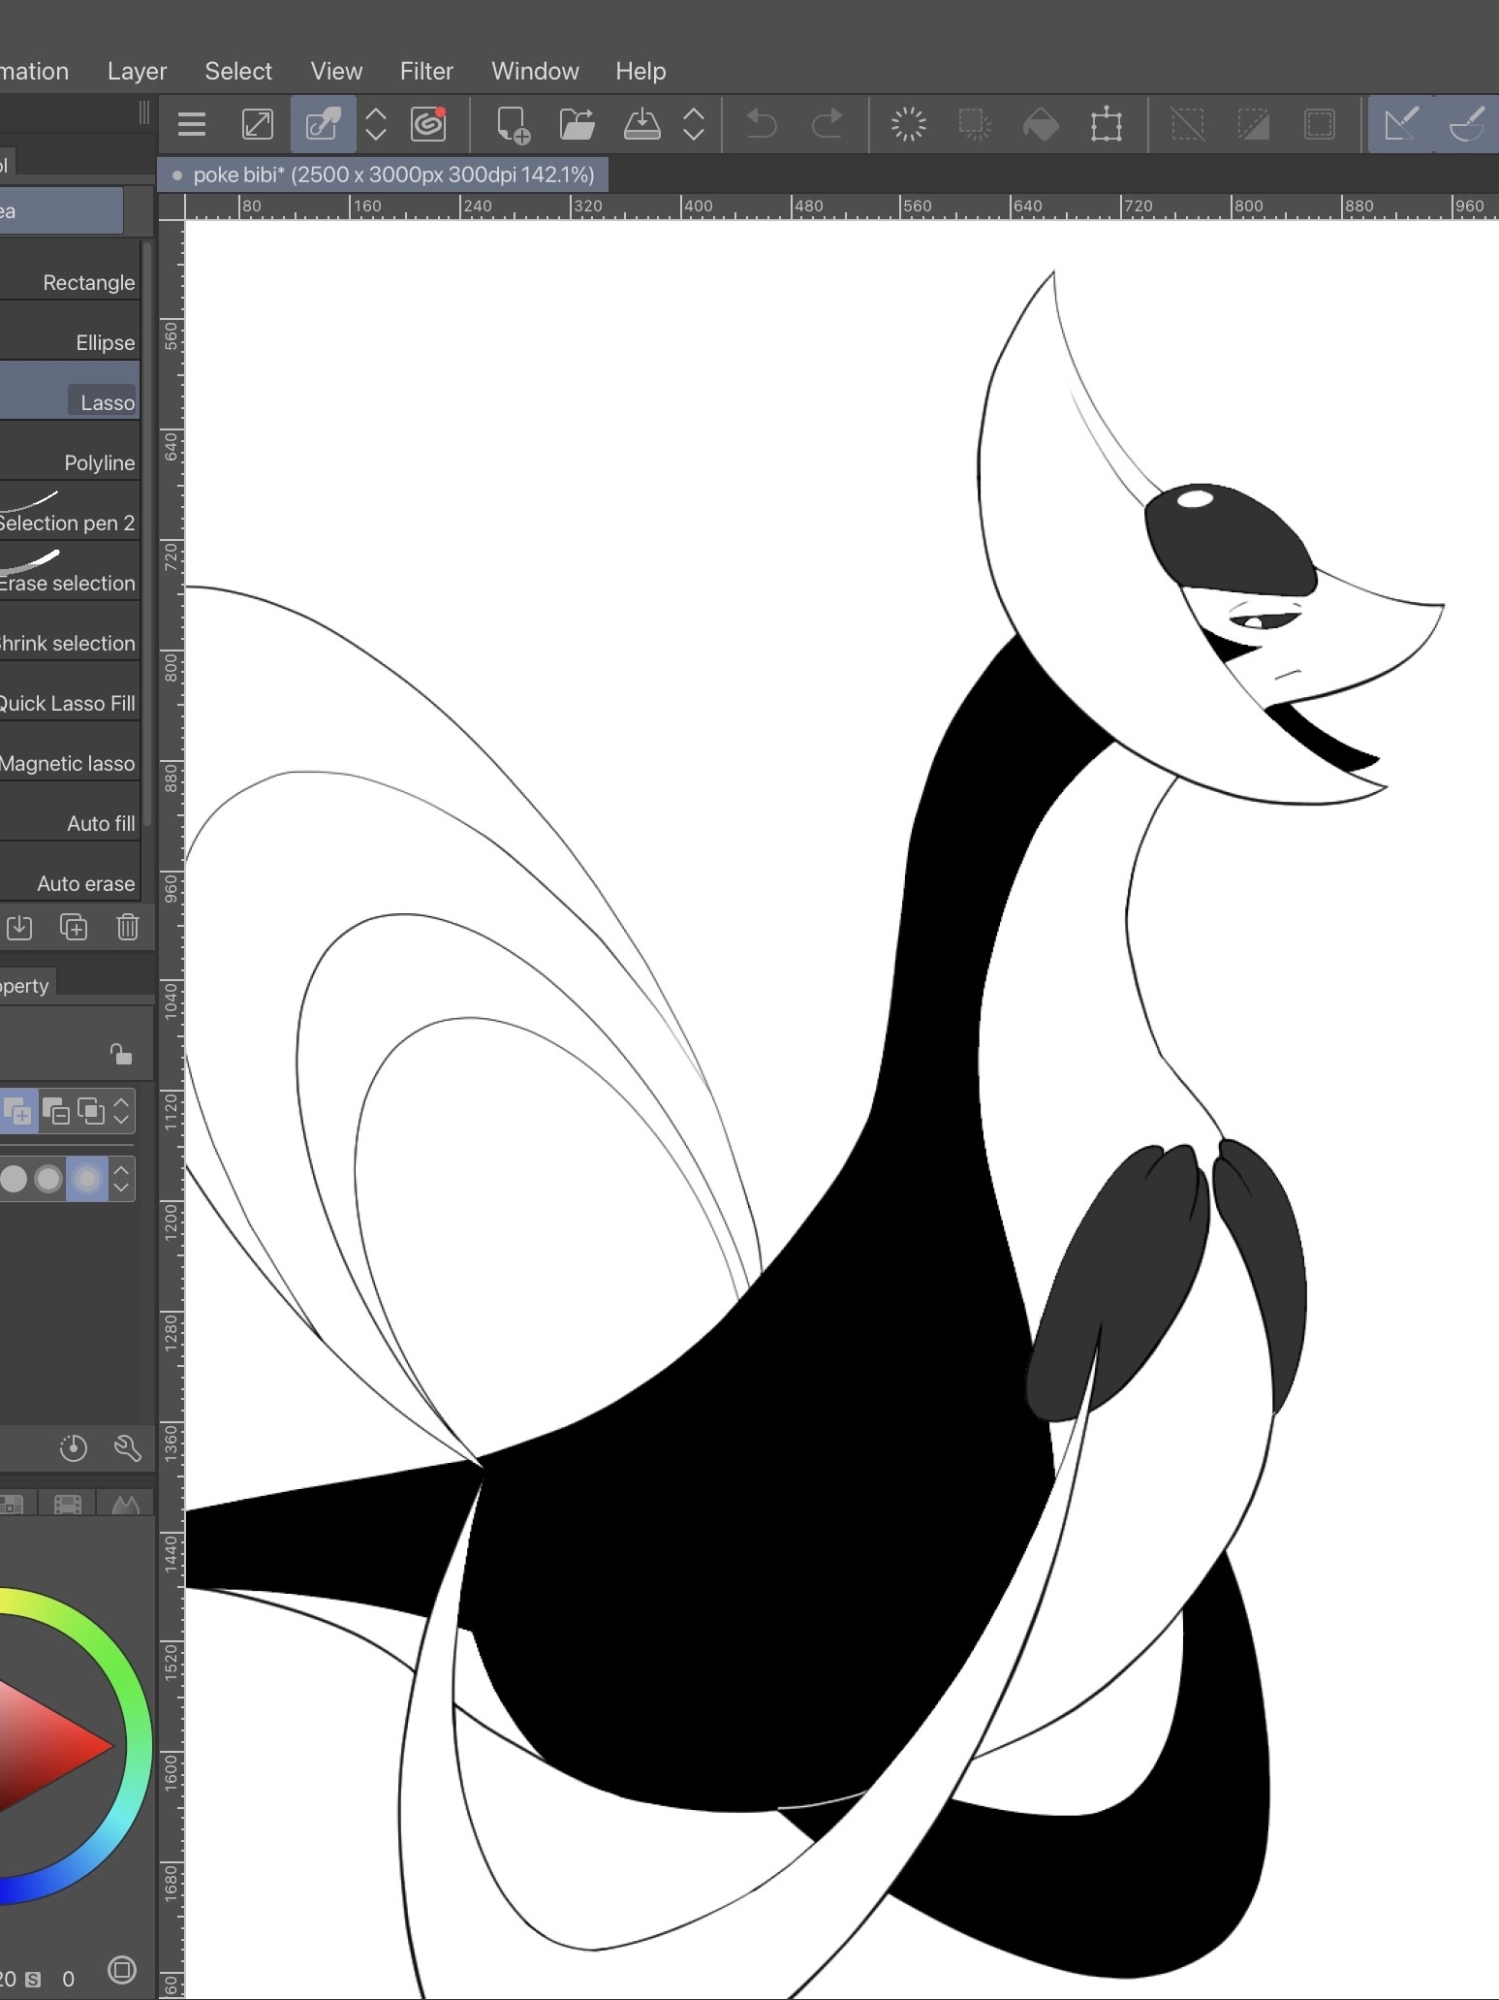Toggle the lock icon in Tool Property
This screenshot has width=1499, height=2000.
point(120,1054)
